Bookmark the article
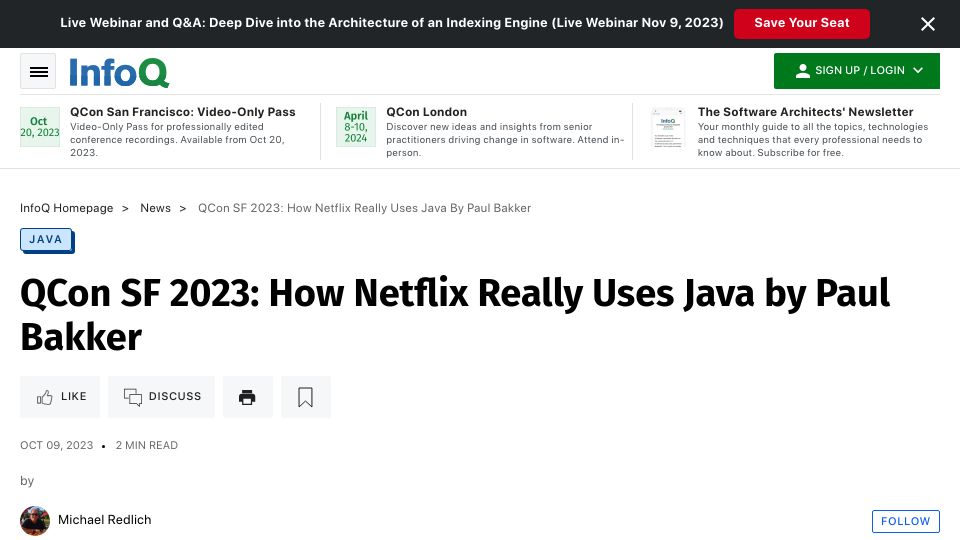The image size is (960, 540). click(x=306, y=397)
